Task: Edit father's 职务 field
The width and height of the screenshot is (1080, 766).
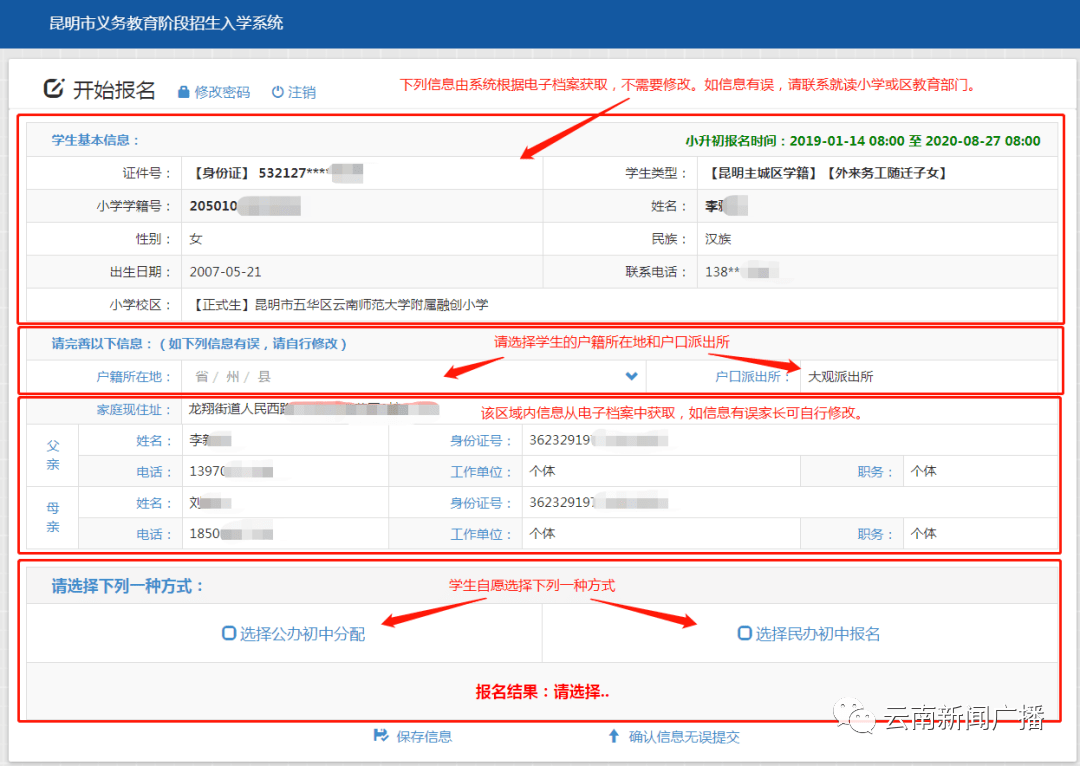Action: (x=980, y=472)
